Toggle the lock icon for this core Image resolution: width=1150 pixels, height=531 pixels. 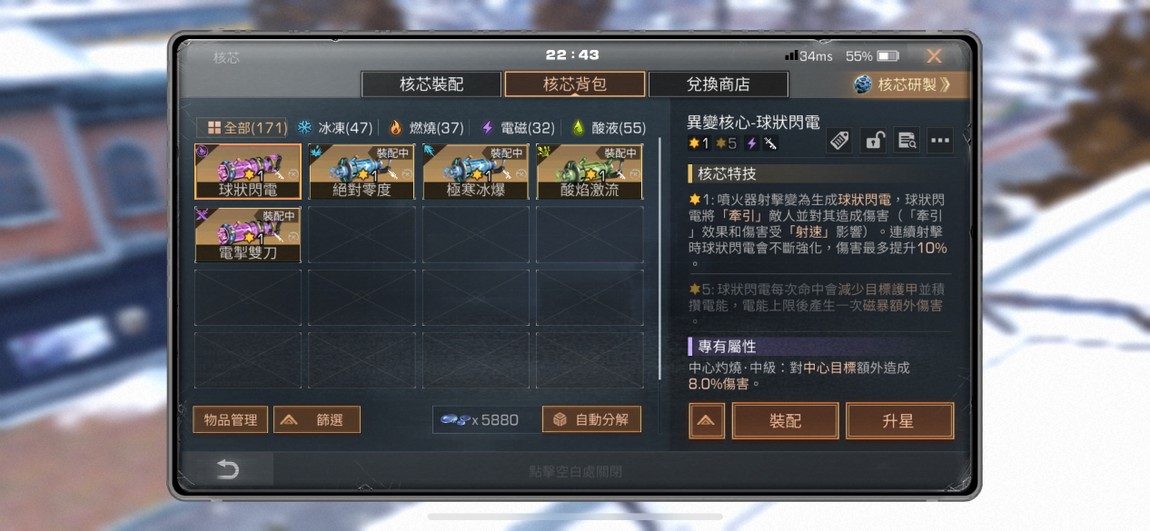point(873,141)
